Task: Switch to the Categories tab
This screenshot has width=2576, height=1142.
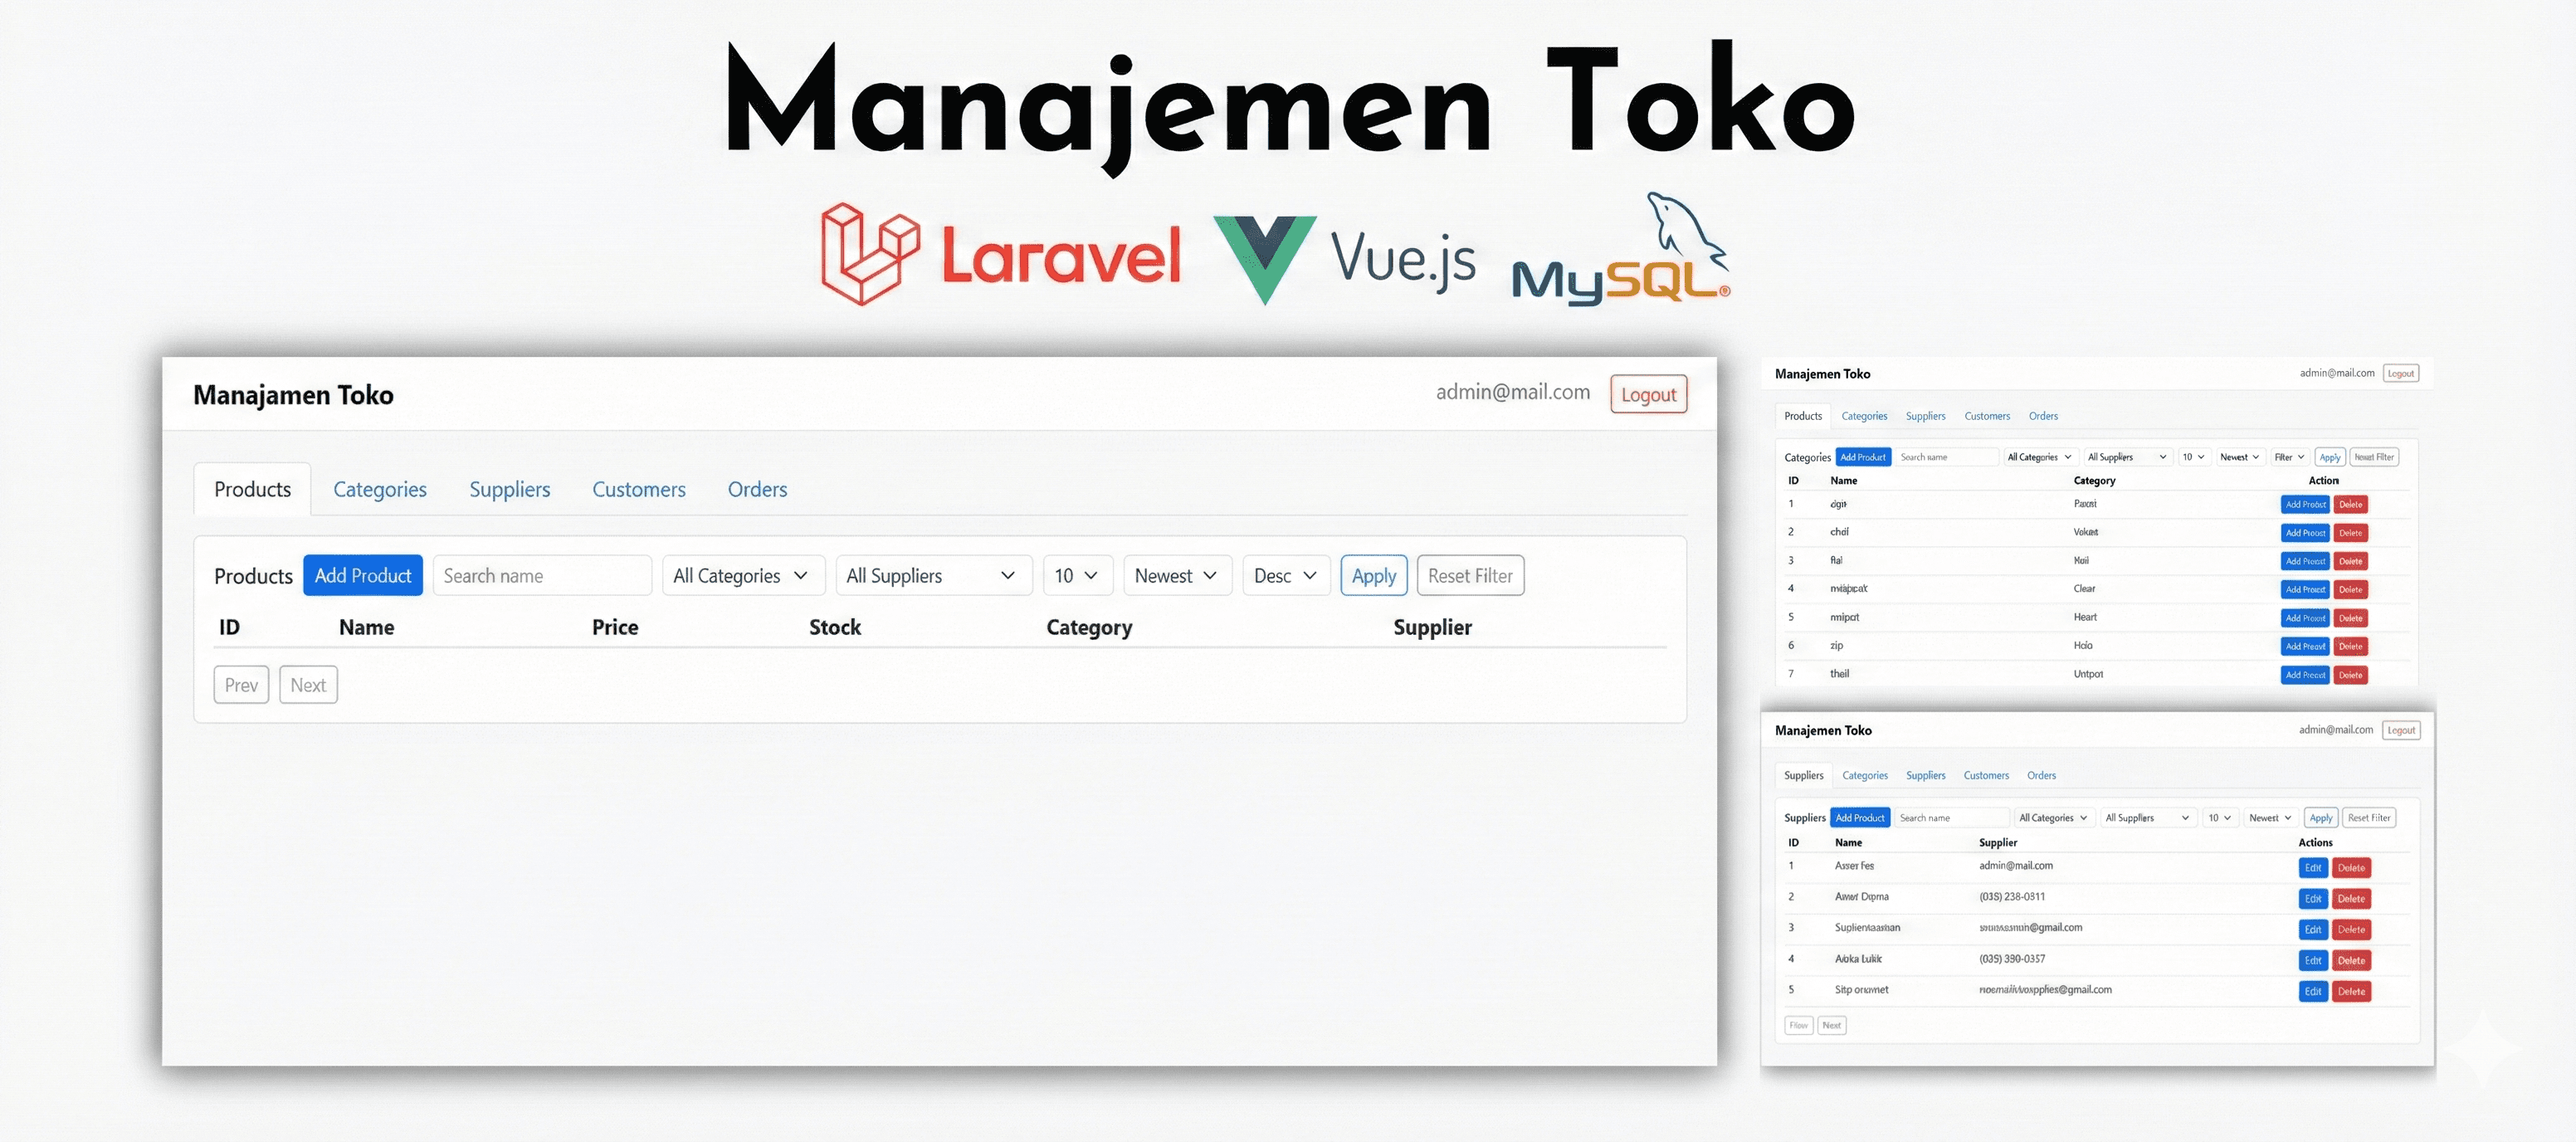Action: (x=379, y=490)
